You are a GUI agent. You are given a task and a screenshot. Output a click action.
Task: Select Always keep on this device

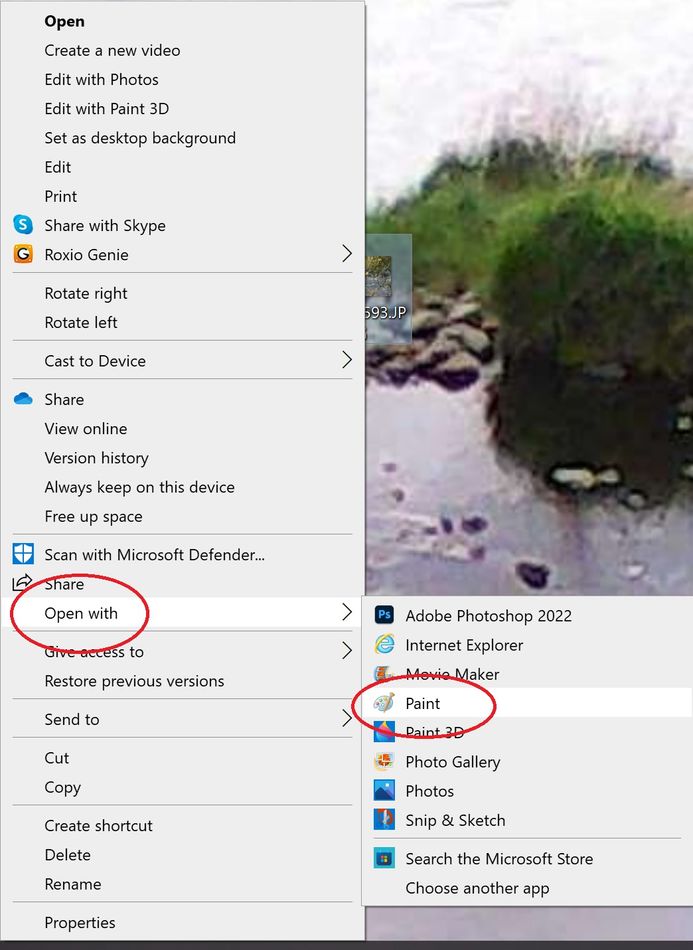click(139, 487)
